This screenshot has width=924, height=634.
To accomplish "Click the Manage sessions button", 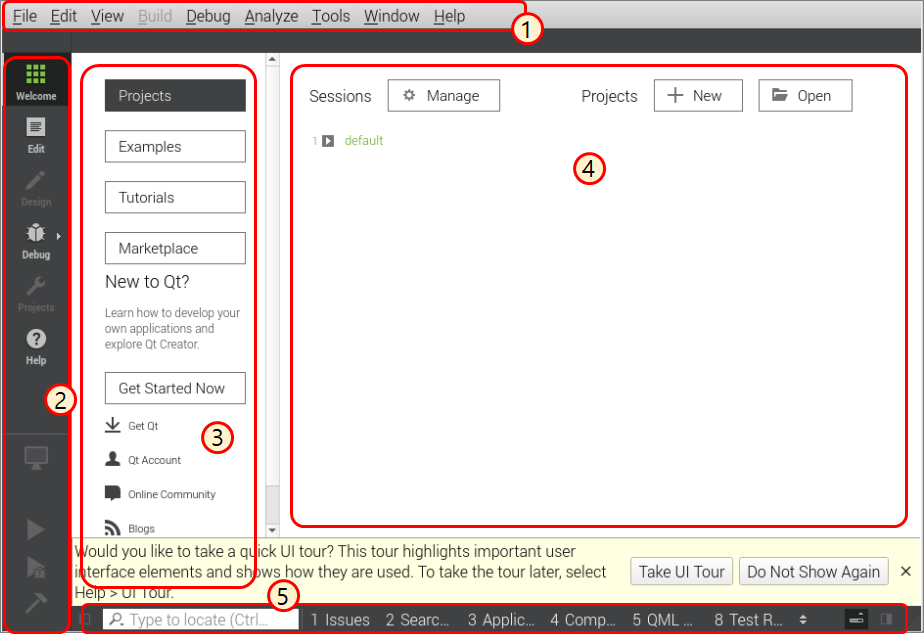I will click(444, 95).
